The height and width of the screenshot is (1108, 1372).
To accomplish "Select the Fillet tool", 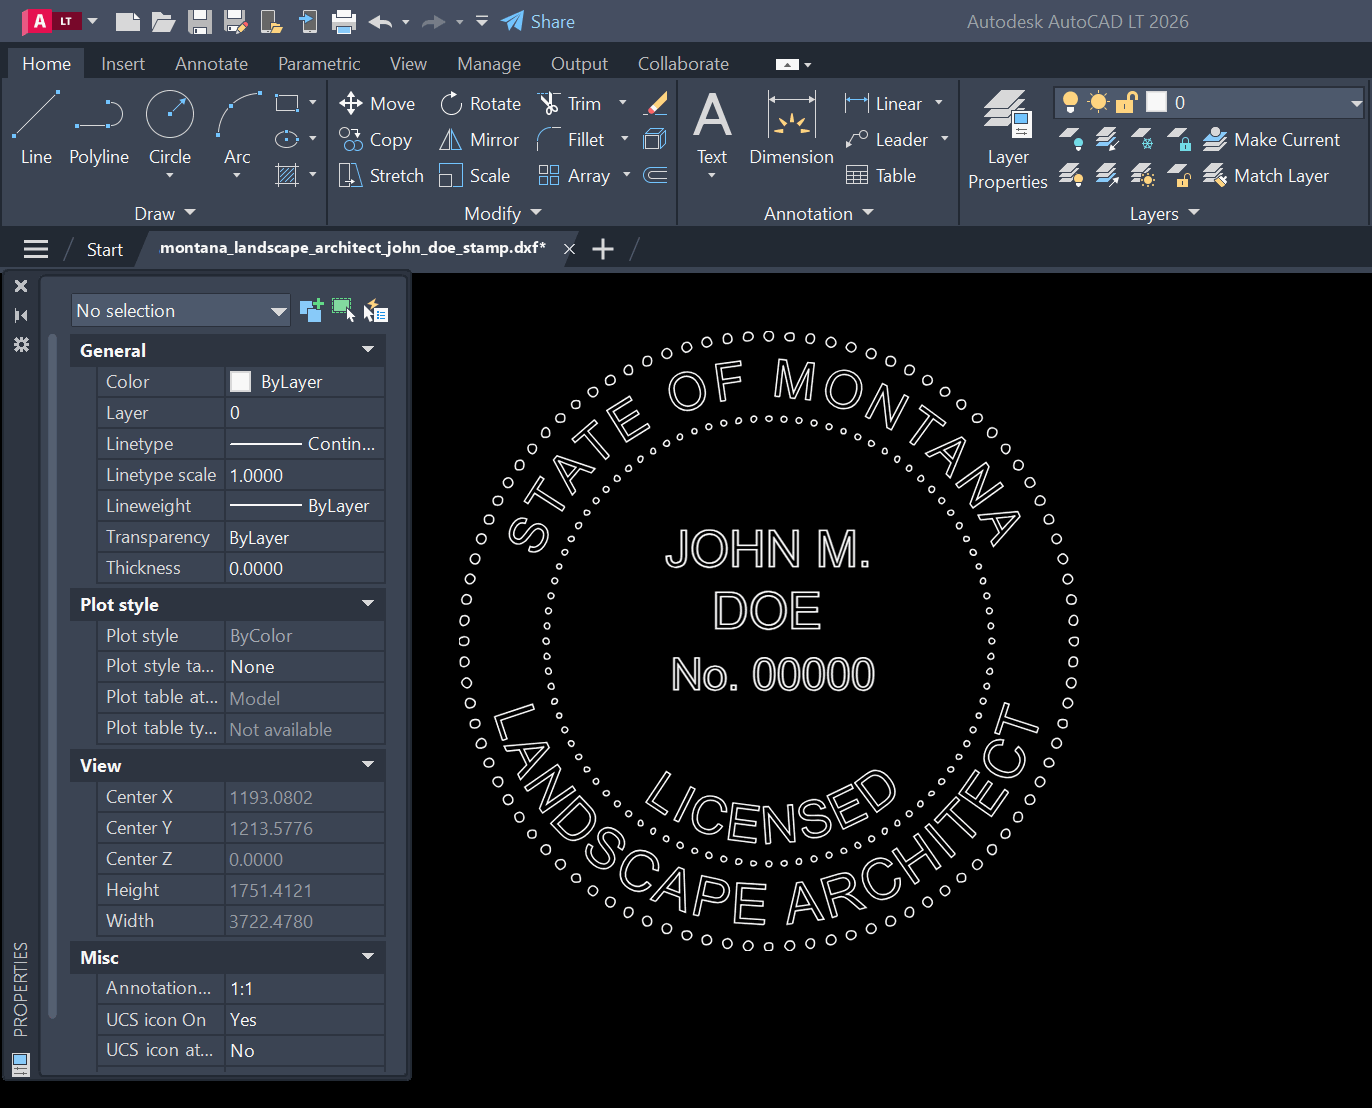I will point(571,139).
